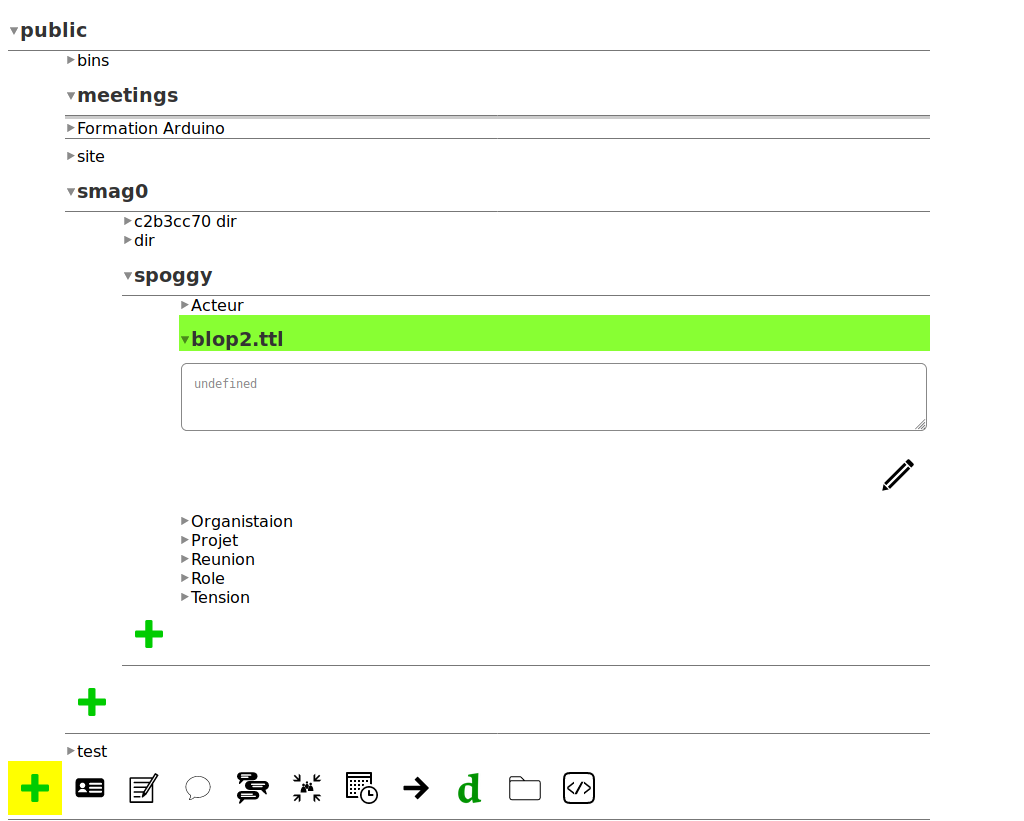Screen dimensions: 1024x821
Task: Expand Formation Arduino triangle
Action: 71,128
